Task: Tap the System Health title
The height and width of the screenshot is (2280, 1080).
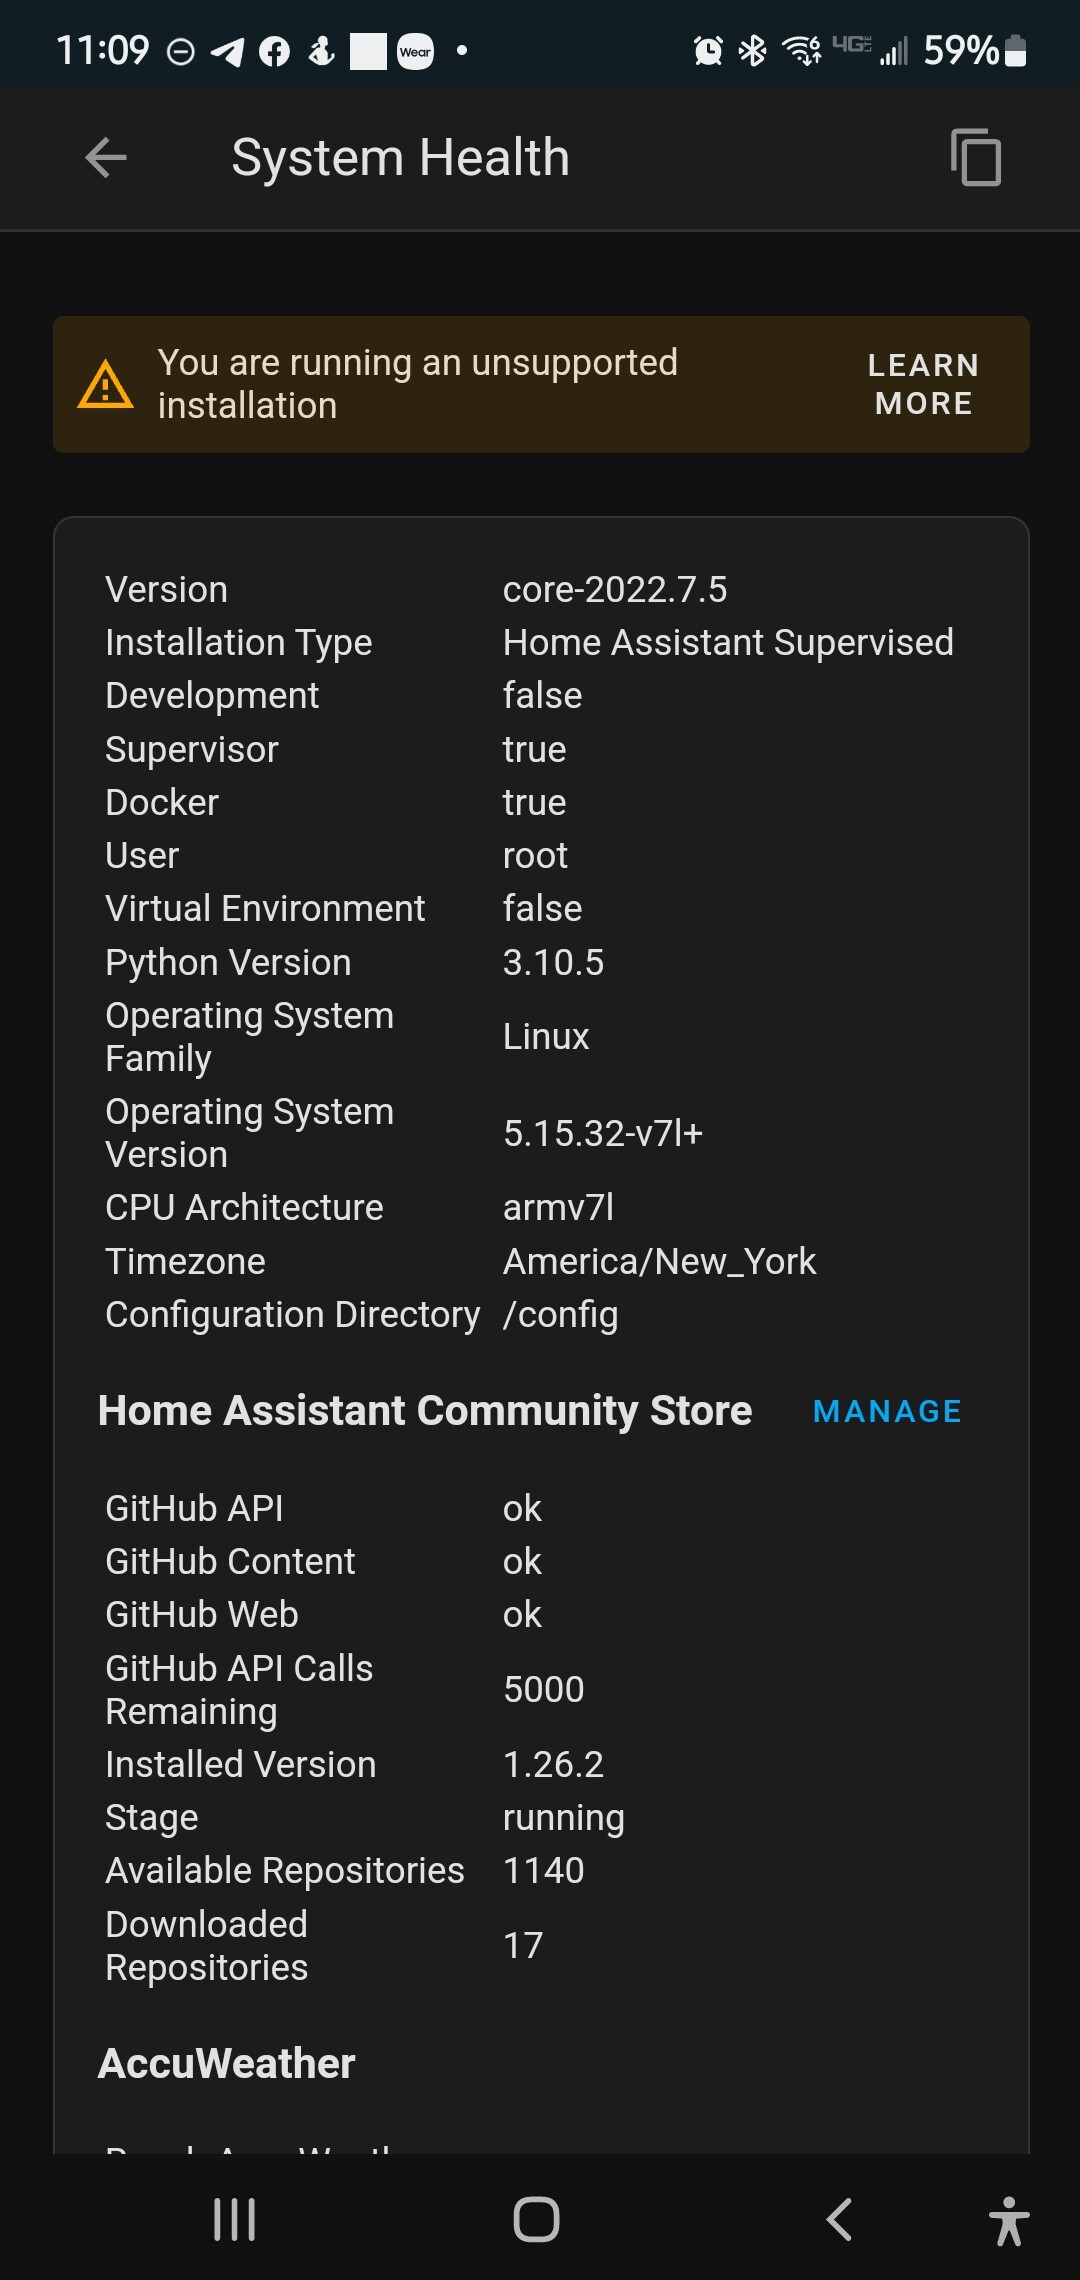Action: [400, 158]
